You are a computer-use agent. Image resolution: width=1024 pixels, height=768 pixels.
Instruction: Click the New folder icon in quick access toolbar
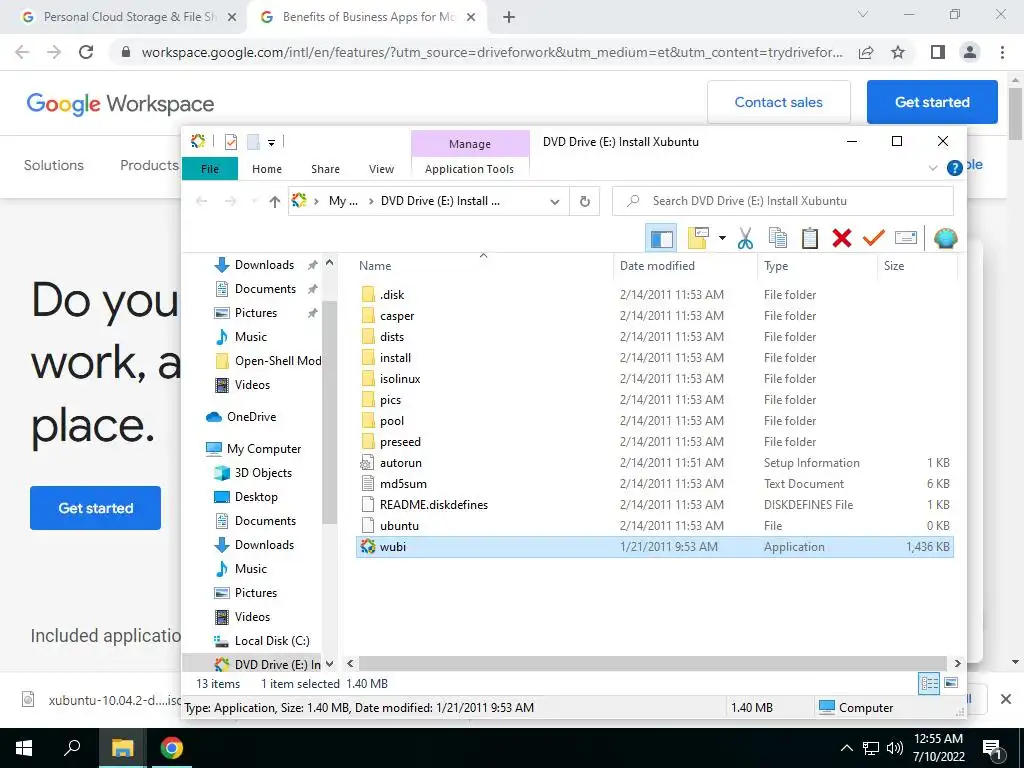coord(253,142)
